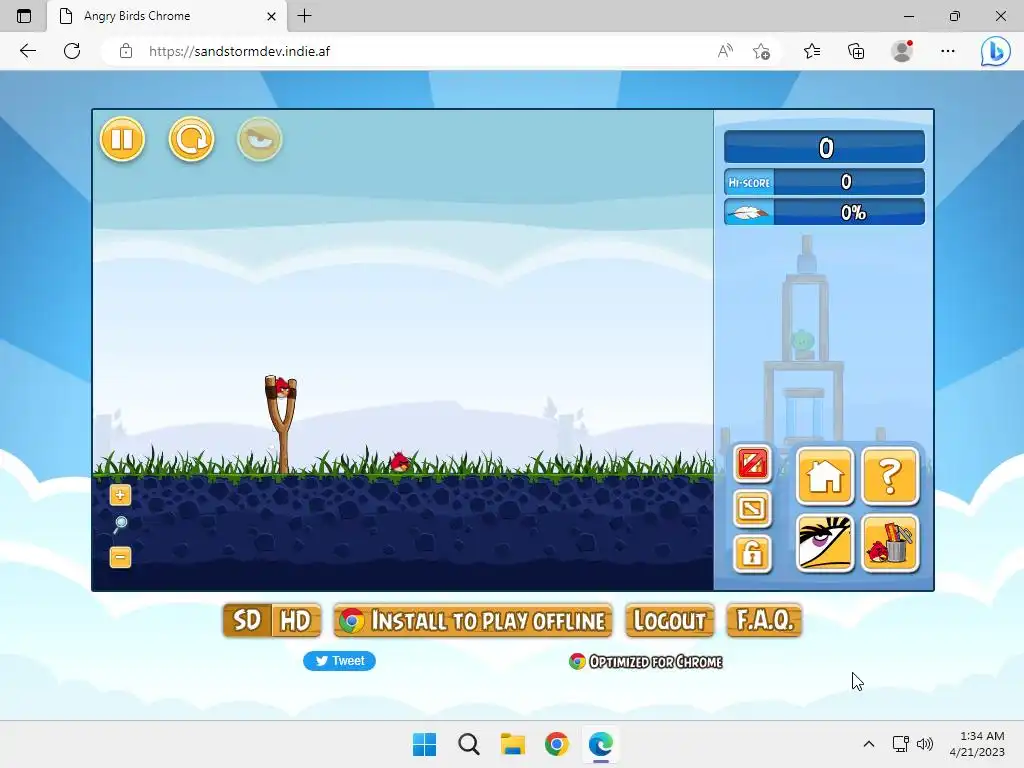
Task: Open Settings and more menu
Action: click(x=948, y=51)
